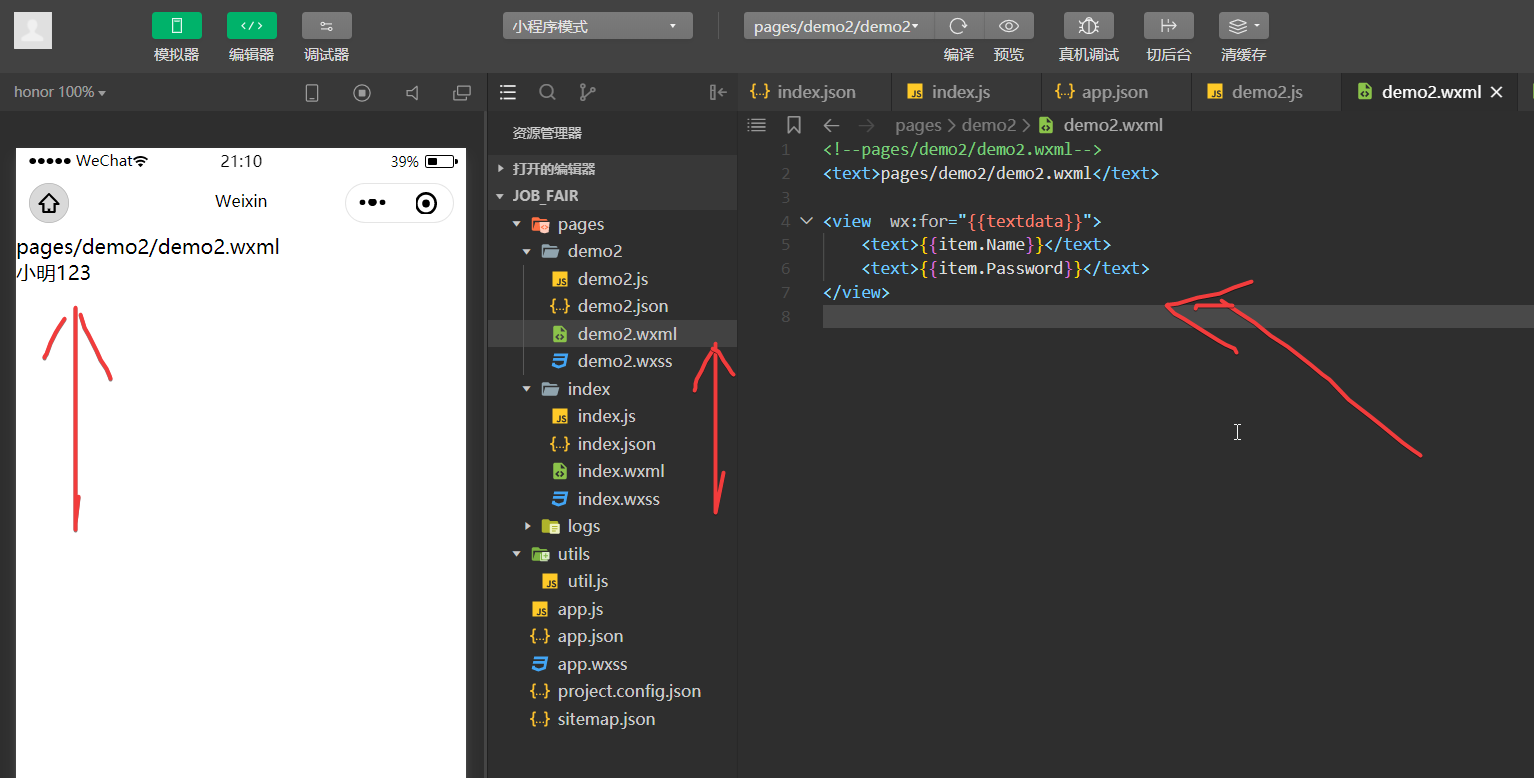
Task: Open util.js in the file tree
Action: pyautogui.click(x=612, y=581)
